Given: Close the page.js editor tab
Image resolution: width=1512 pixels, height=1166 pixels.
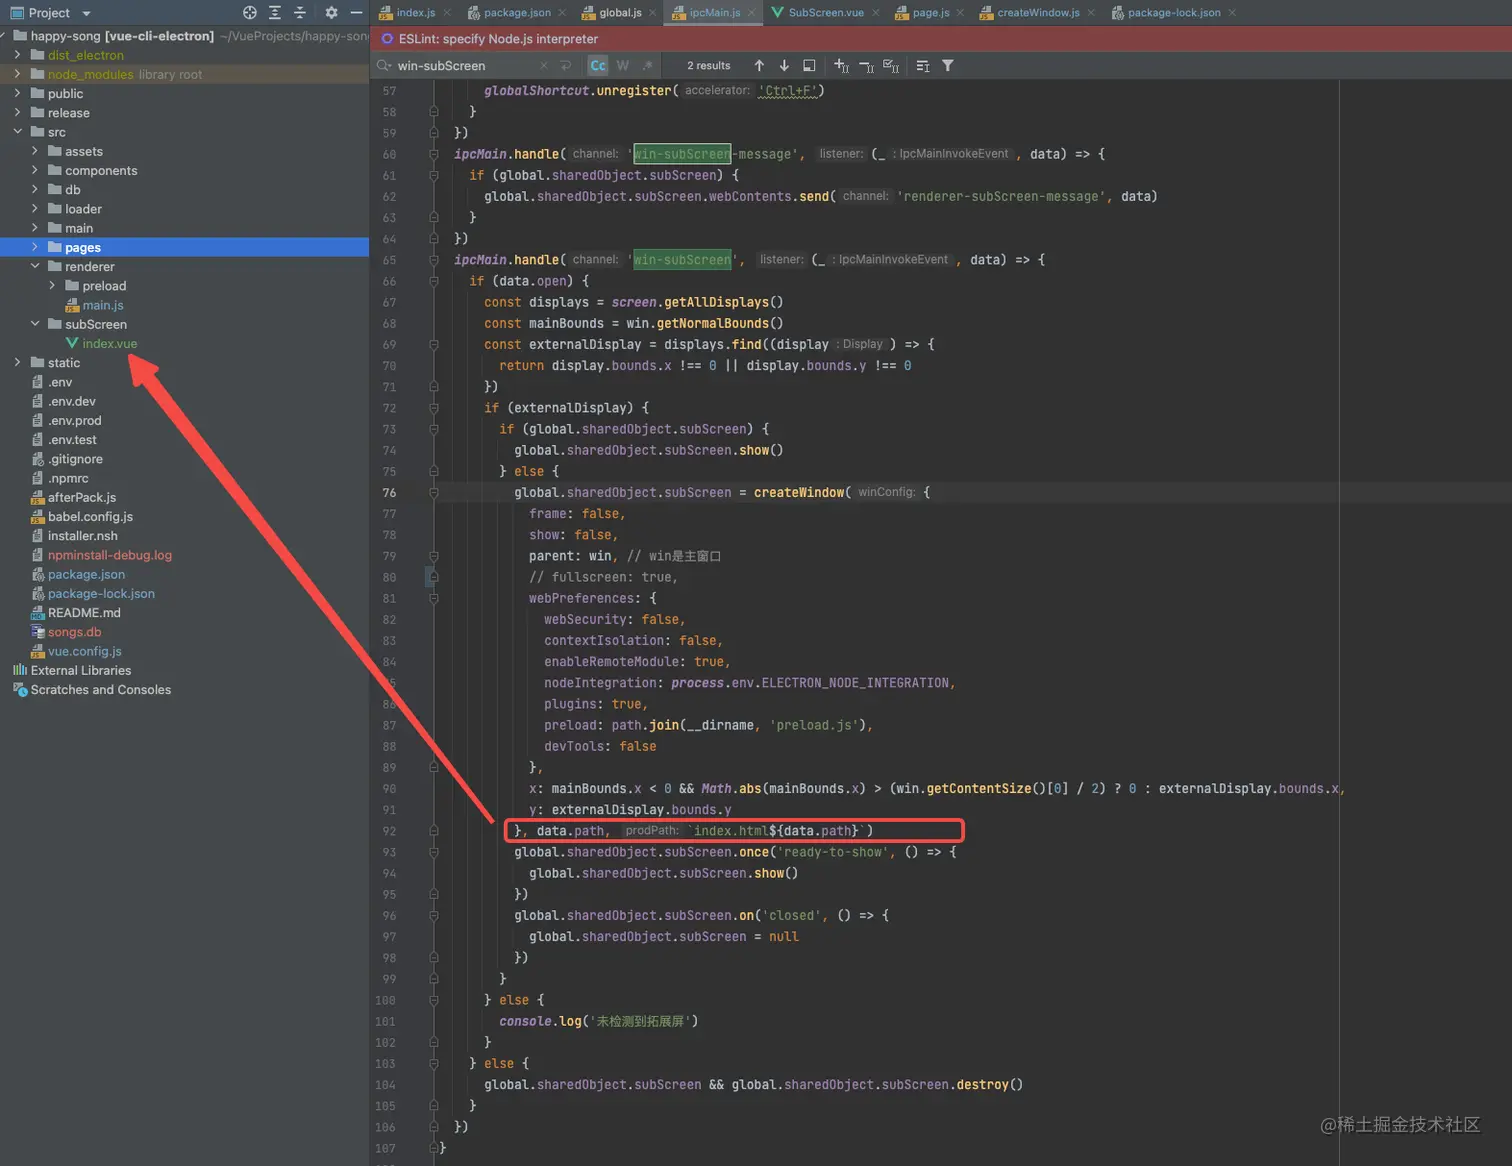Looking at the screenshot, I should coord(961,13).
